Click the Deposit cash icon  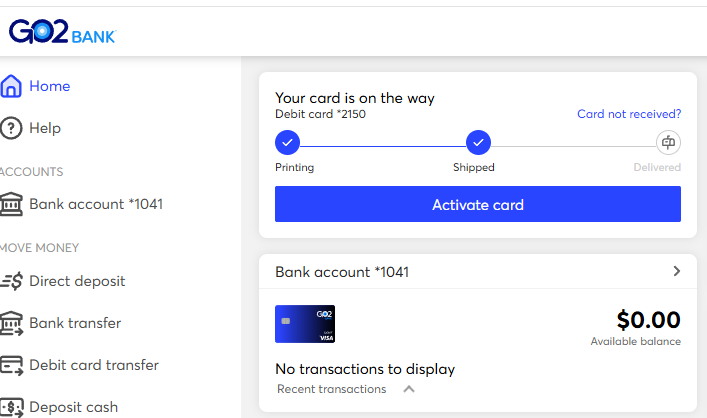coord(12,407)
